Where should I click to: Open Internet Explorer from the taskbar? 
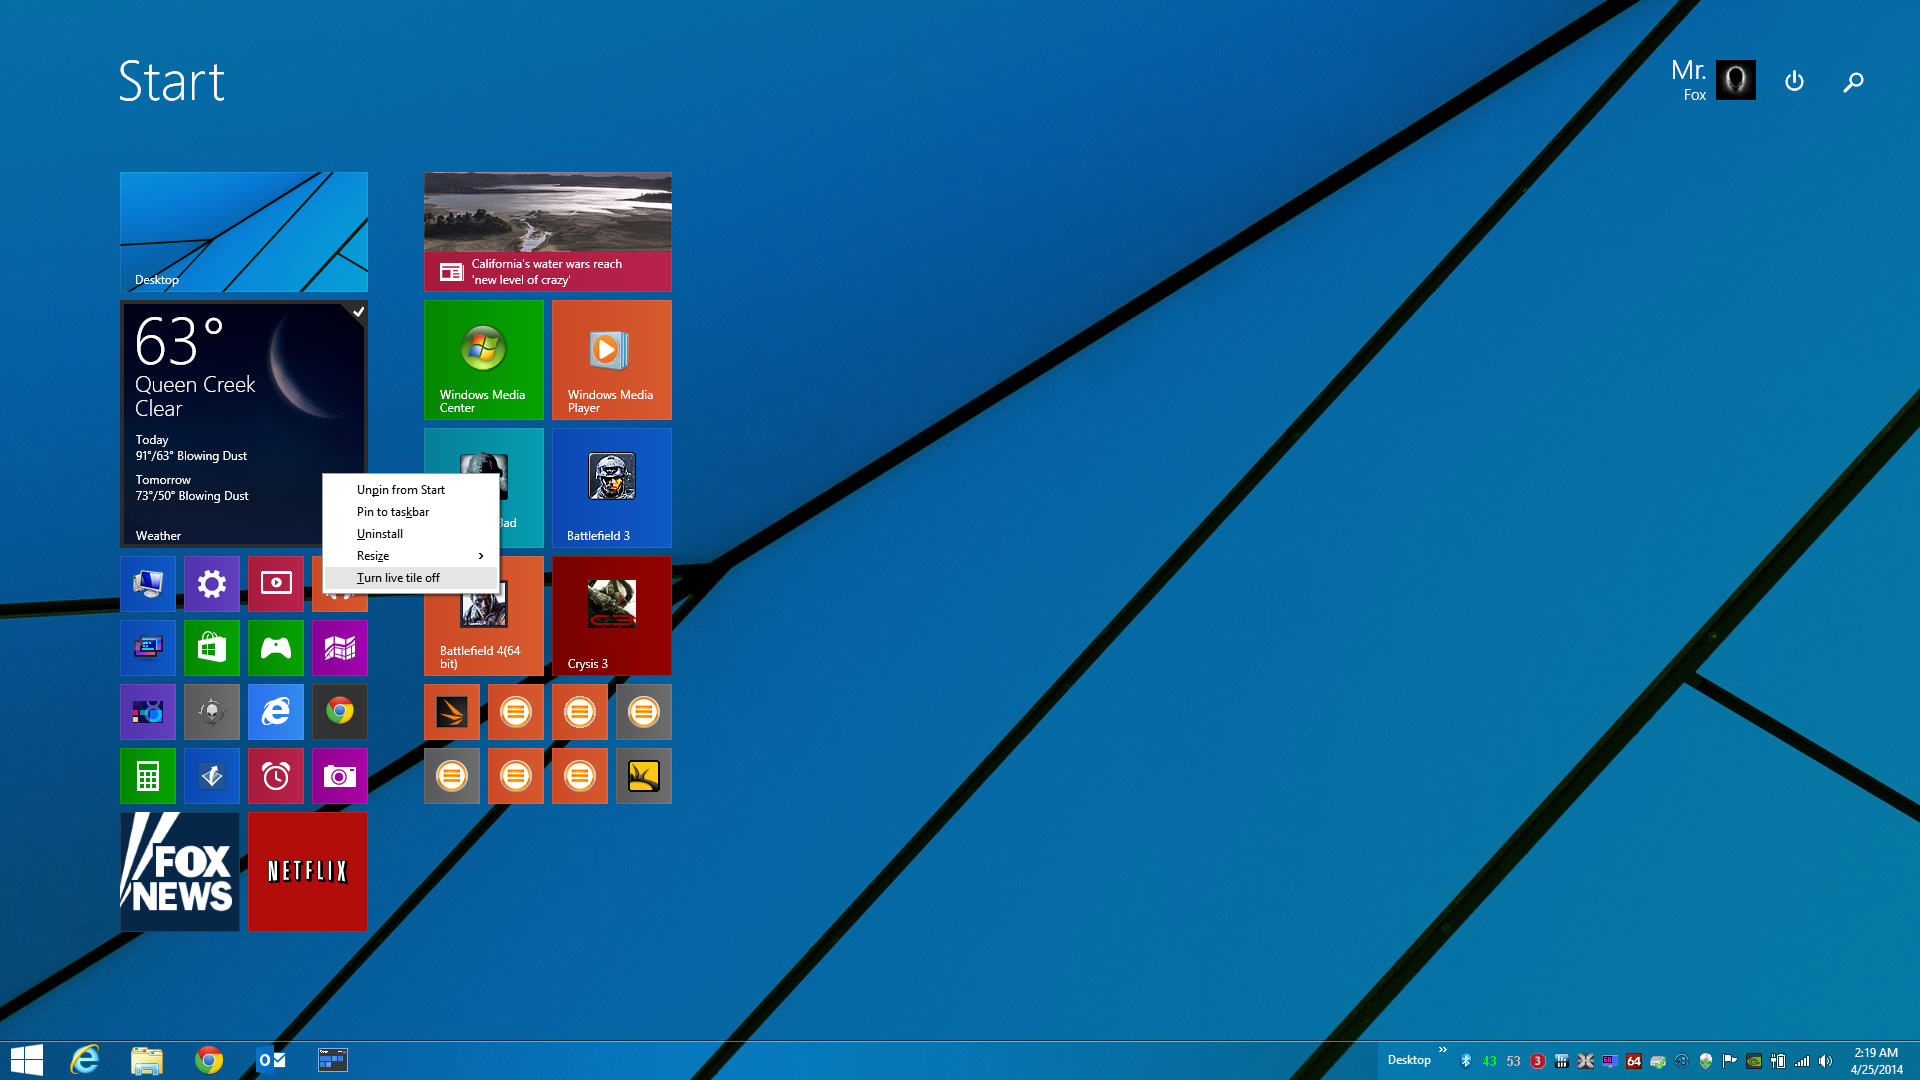pyautogui.click(x=85, y=1060)
